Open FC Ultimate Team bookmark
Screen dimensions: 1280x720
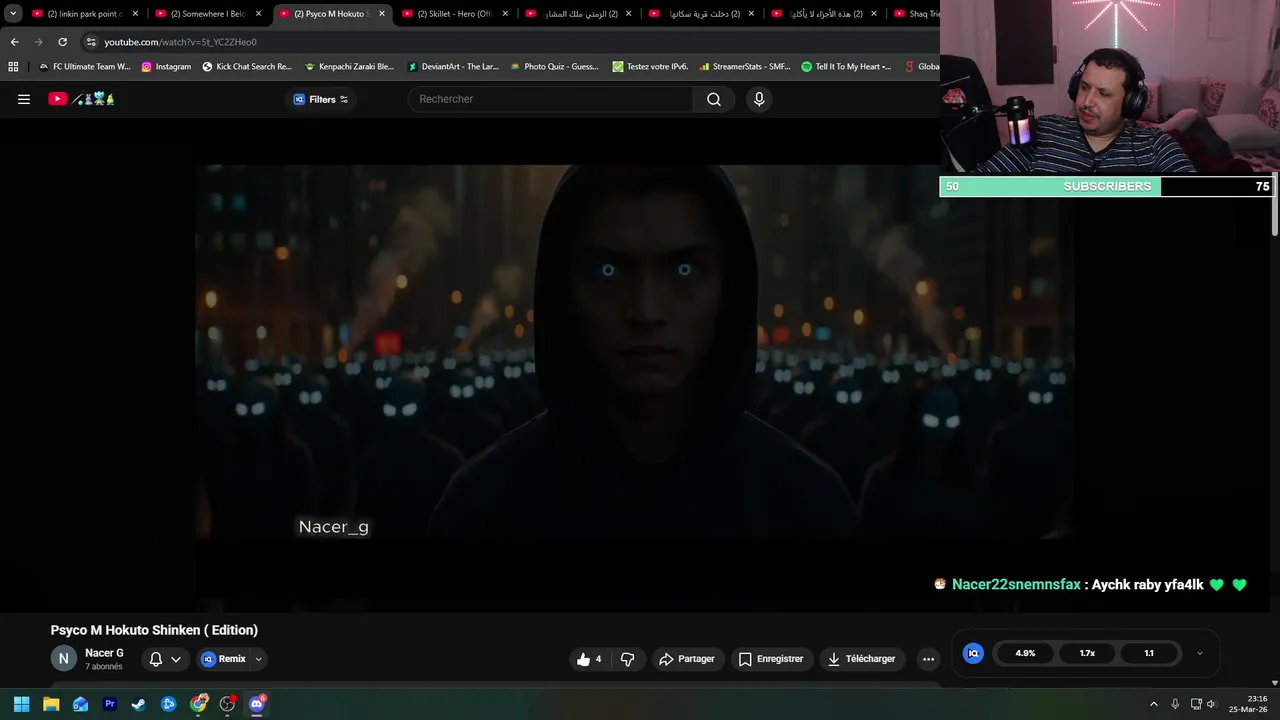(84, 67)
